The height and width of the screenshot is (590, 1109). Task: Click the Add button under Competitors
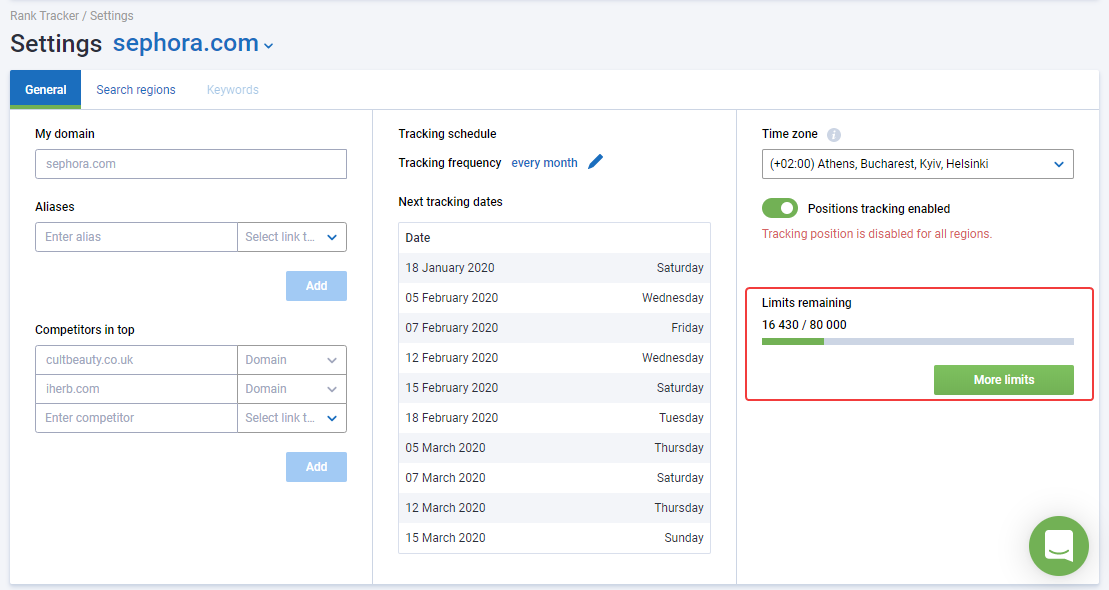coord(316,467)
